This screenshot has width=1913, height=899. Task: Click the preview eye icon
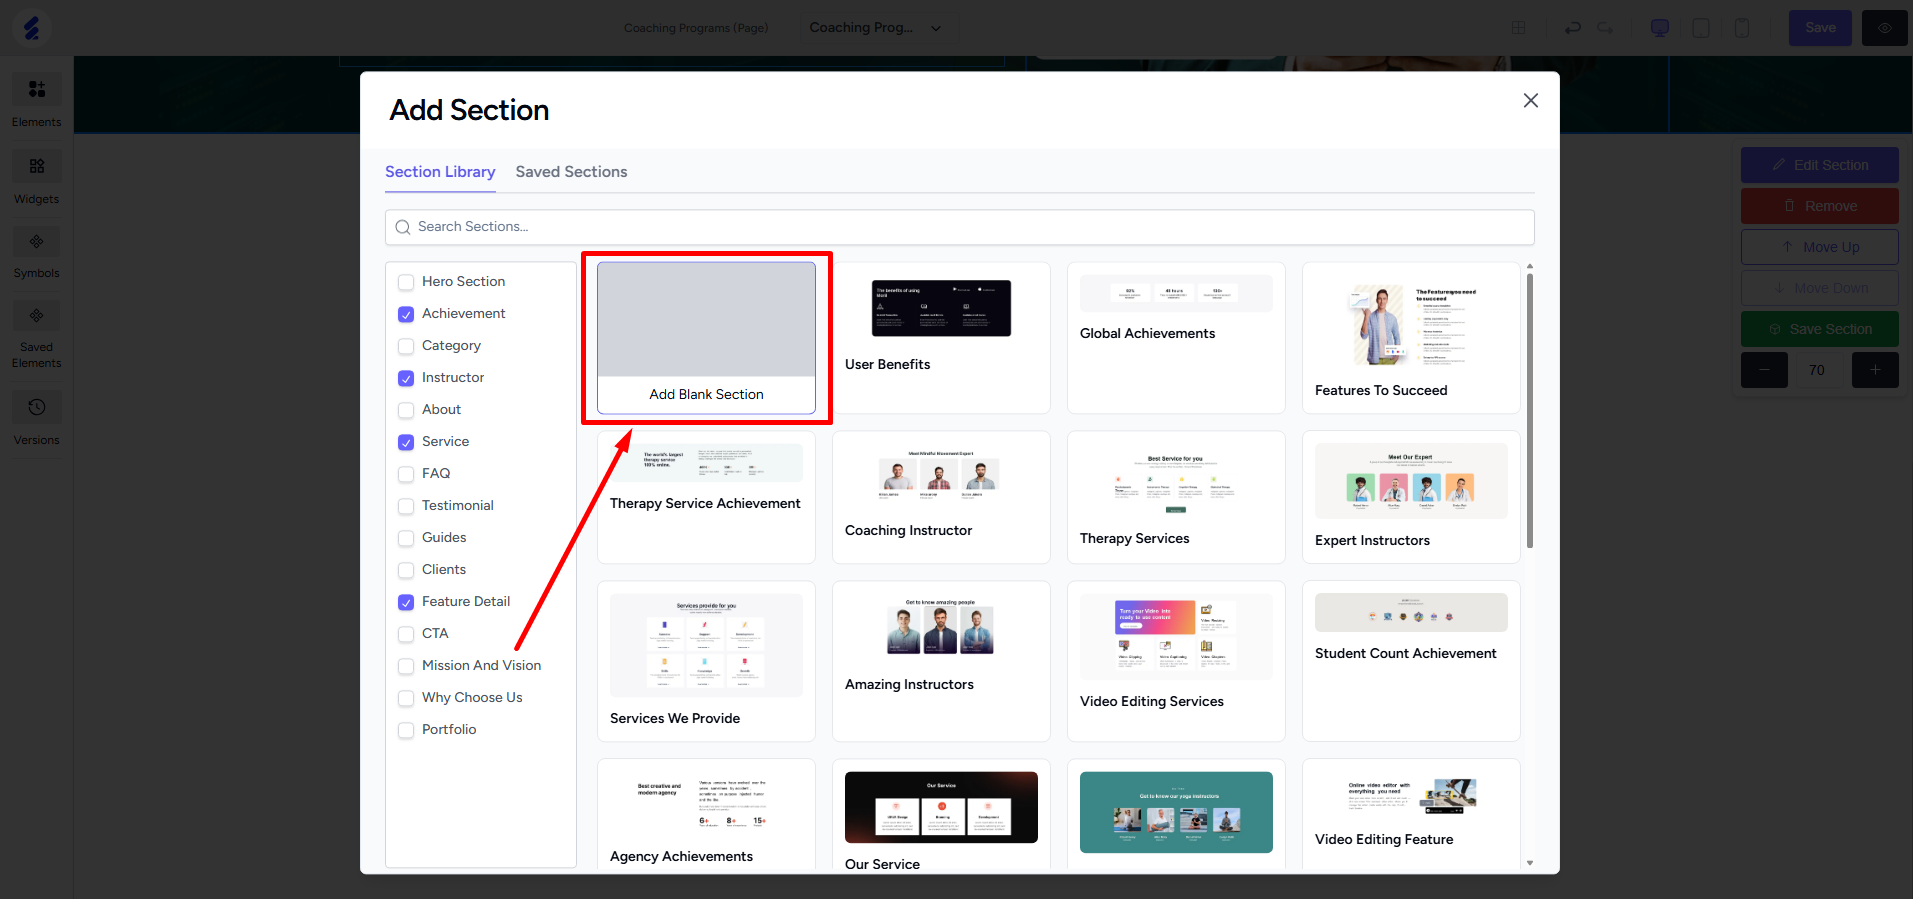pos(1885,28)
